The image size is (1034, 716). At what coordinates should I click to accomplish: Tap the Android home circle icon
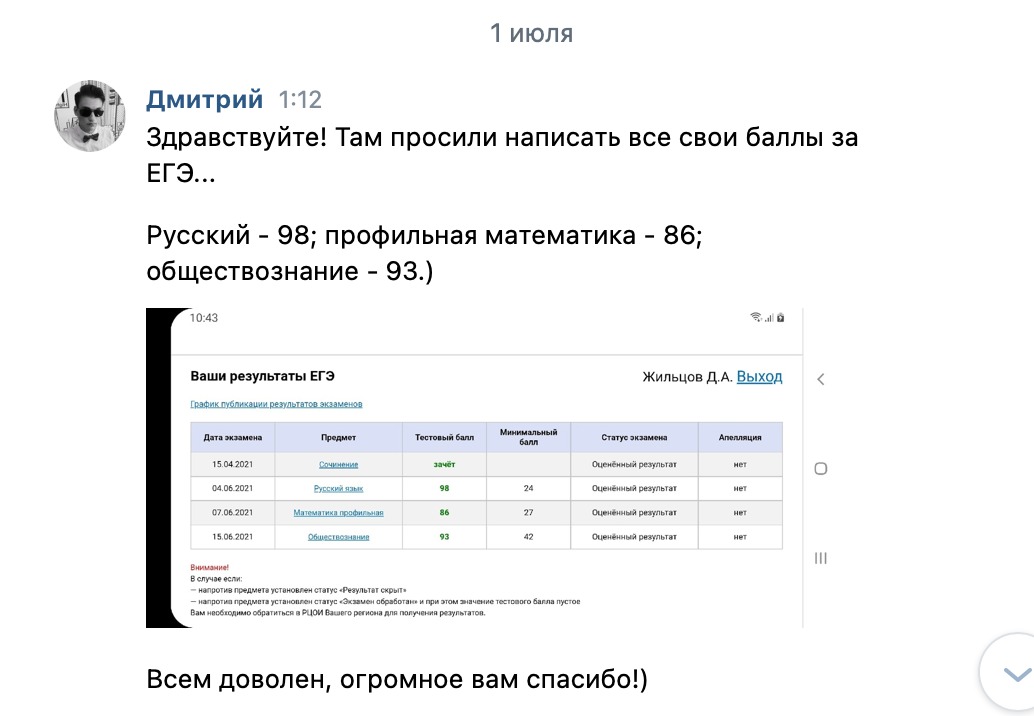coord(820,468)
